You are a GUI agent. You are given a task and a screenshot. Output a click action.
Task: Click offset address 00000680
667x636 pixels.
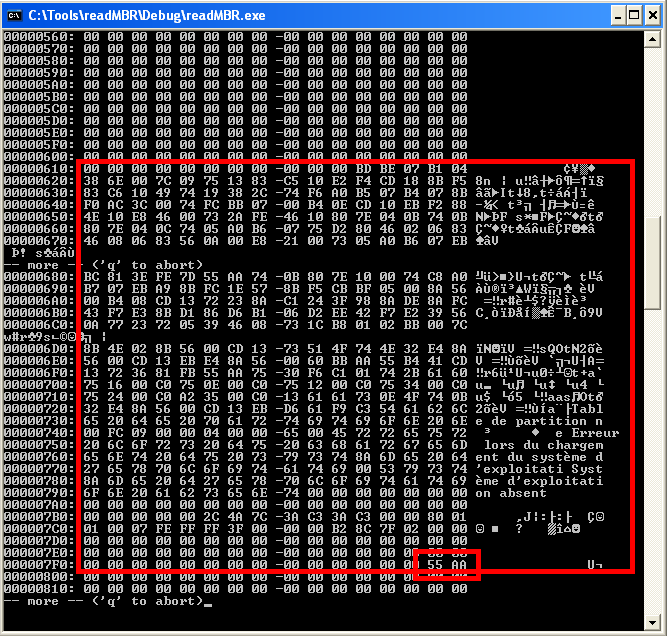37,276
